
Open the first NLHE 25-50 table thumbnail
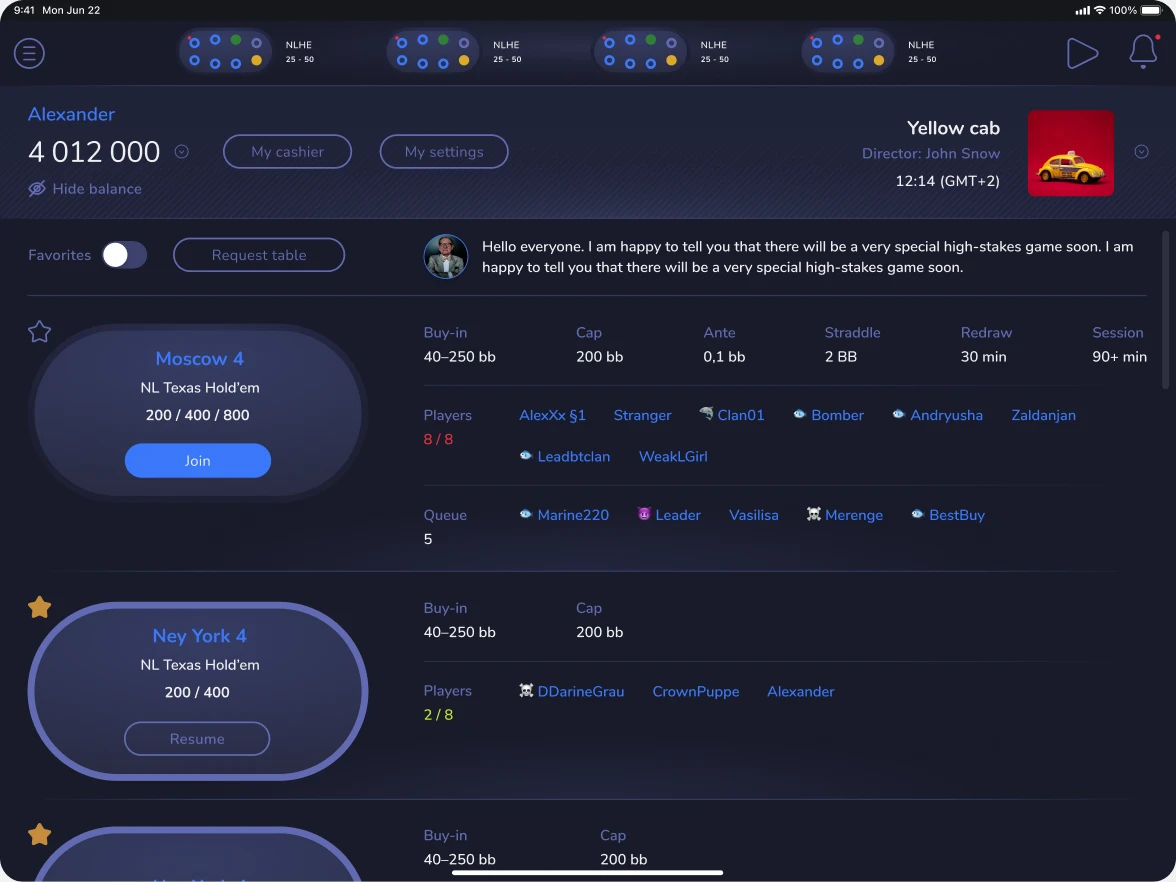coord(225,52)
